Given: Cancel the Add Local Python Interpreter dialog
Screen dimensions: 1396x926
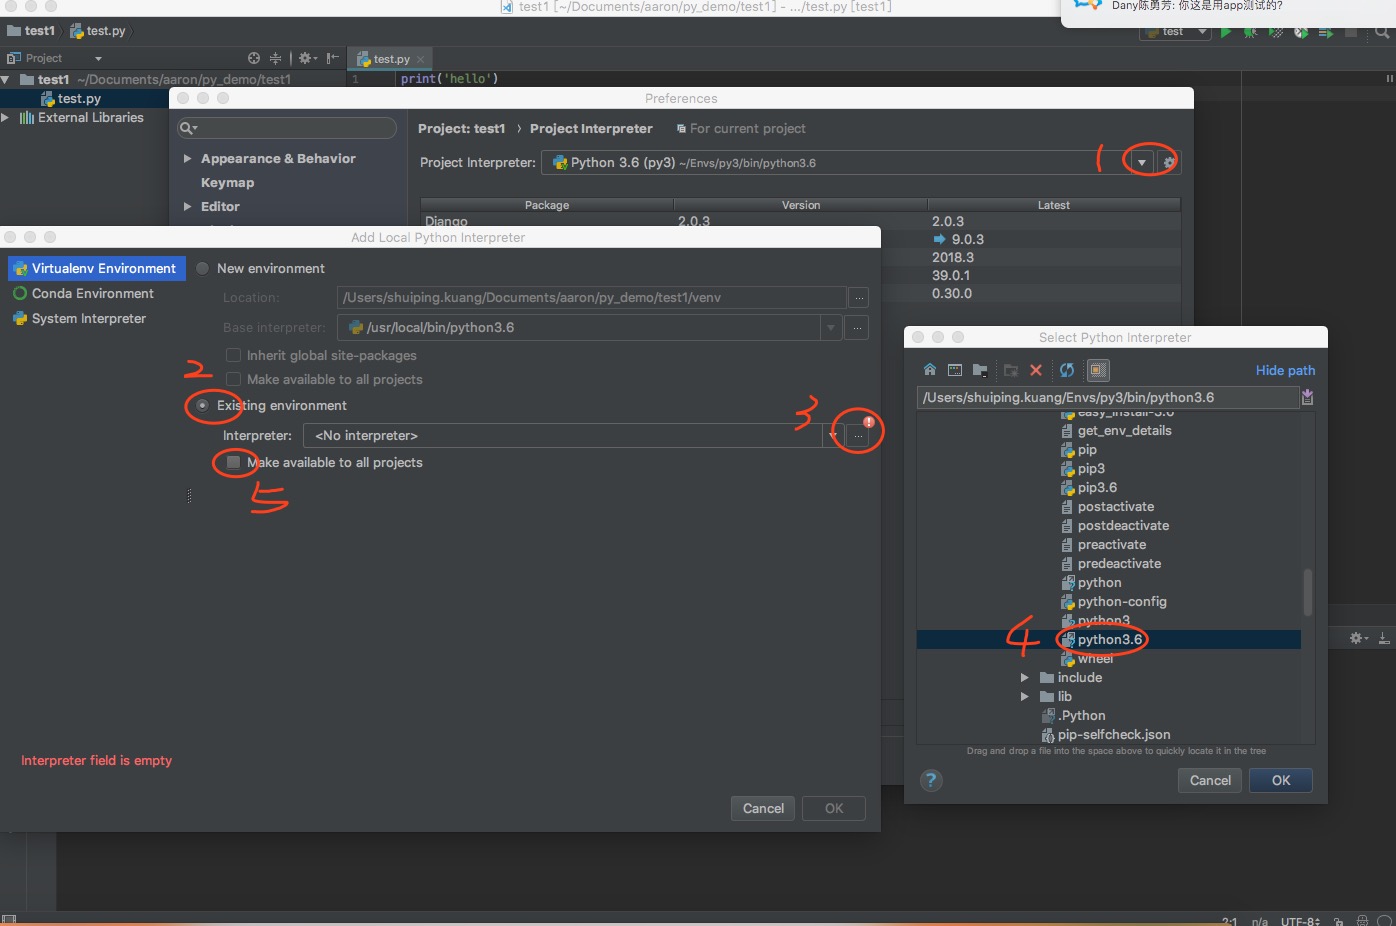Looking at the screenshot, I should click(x=763, y=808).
